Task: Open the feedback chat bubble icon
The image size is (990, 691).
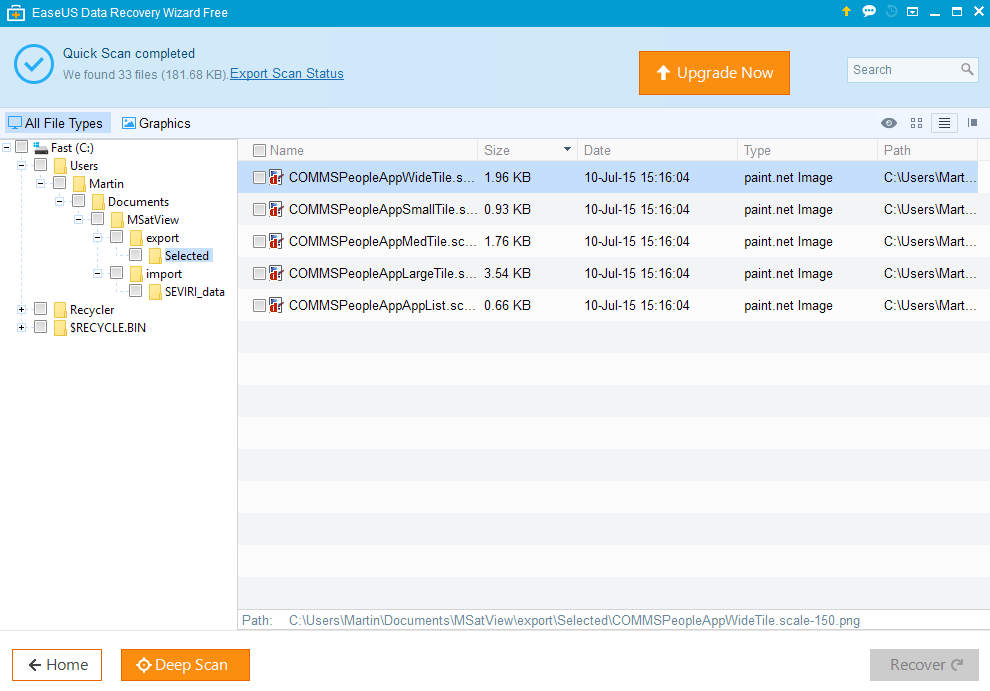Action: pyautogui.click(x=869, y=11)
